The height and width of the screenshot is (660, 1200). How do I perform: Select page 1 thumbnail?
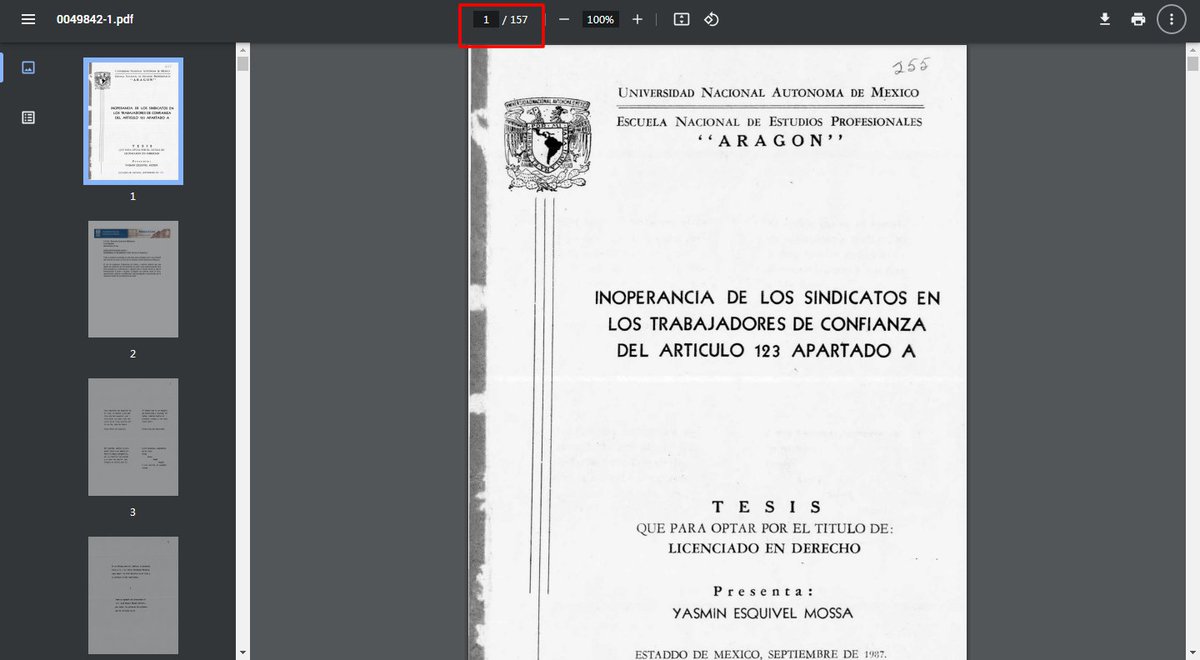[x=133, y=121]
